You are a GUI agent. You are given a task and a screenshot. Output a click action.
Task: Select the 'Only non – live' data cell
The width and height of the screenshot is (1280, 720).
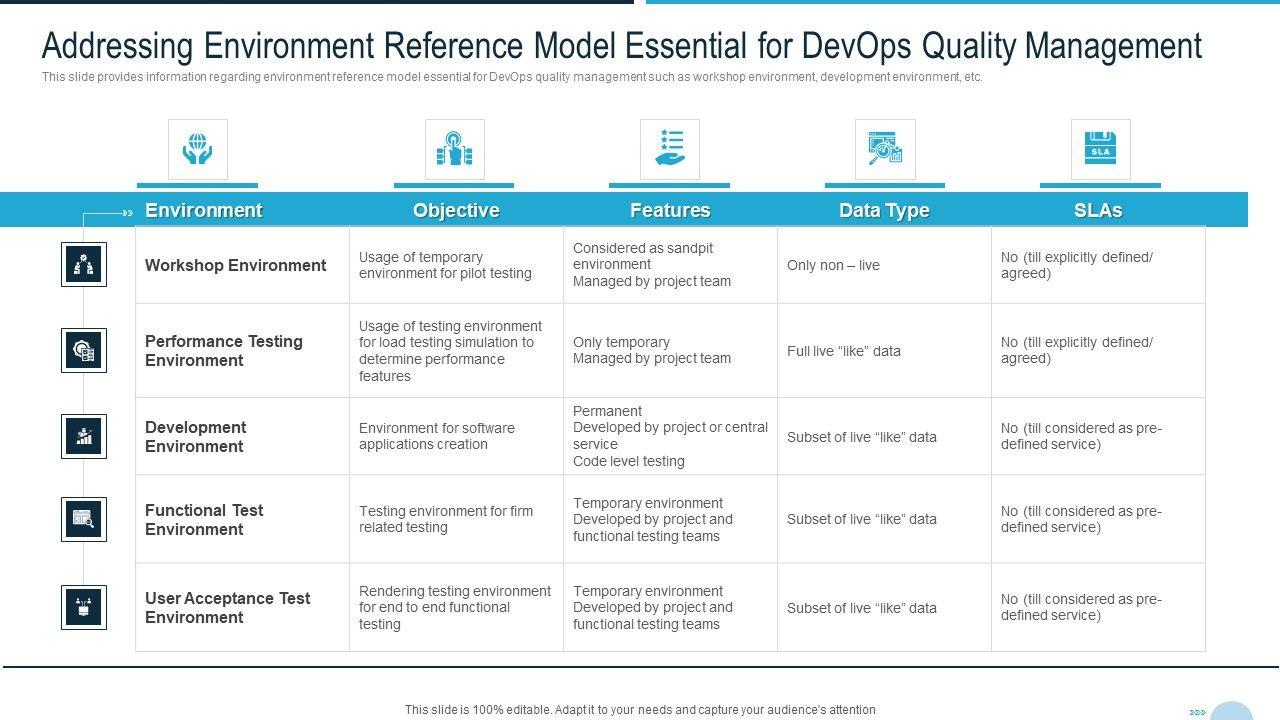(x=833, y=265)
